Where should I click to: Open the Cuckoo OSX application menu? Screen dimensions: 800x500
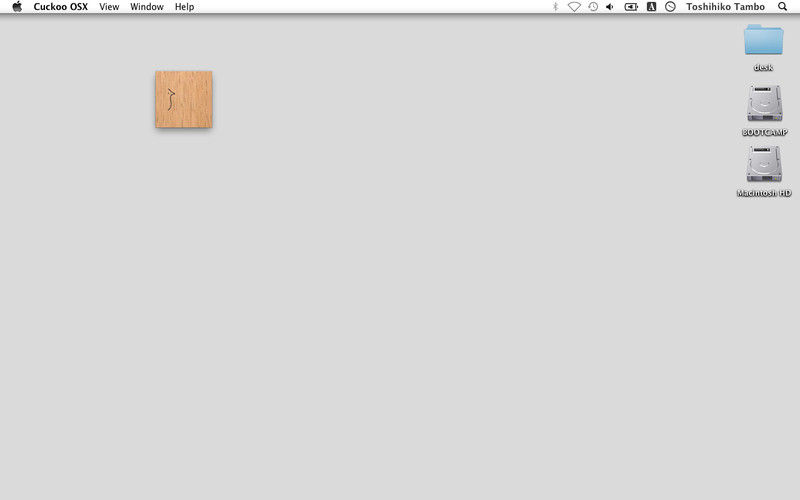pos(60,7)
